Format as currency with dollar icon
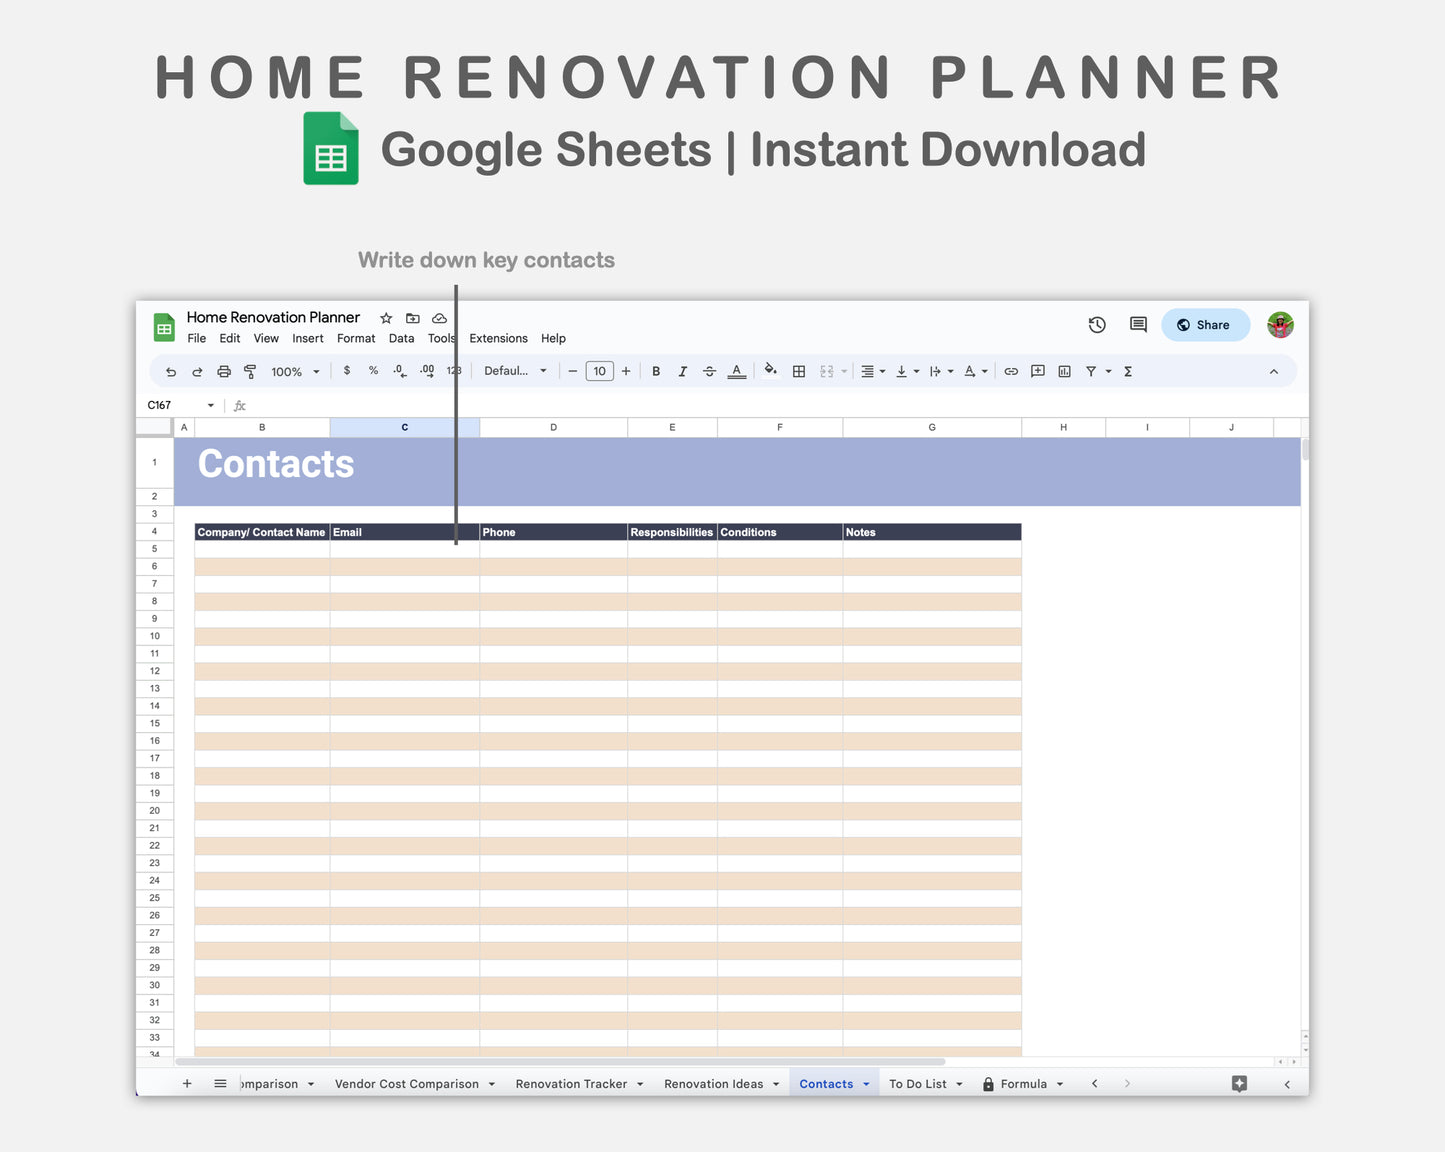Screen dimensions: 1445x1152 (347, 371)
